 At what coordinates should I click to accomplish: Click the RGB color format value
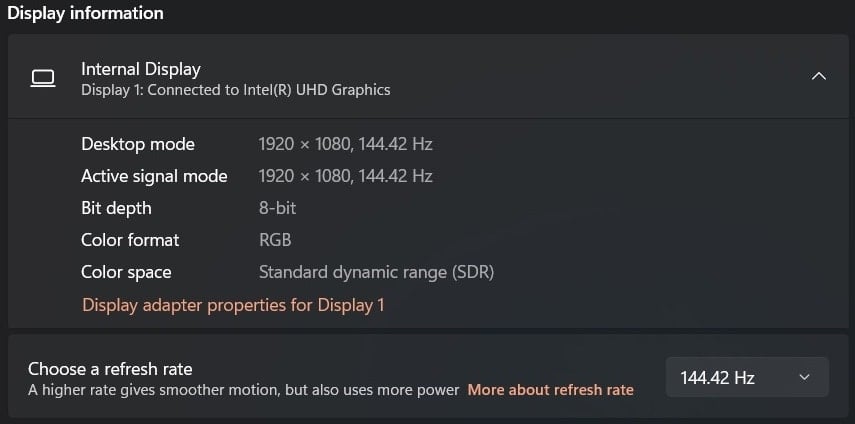tap(275, 240)
